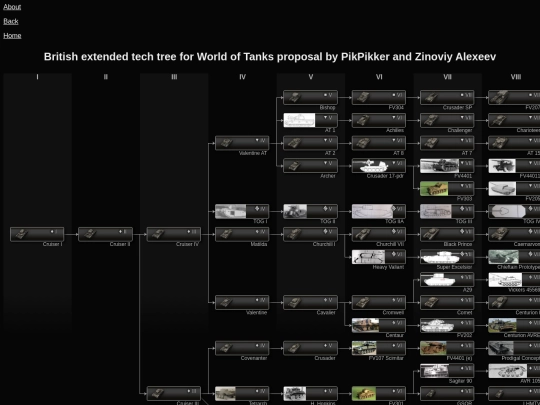The width and height of the screenshot is (540, 405).
Task: Select the FV303 tank thumbnail
Action: click(x=434, y=189)
